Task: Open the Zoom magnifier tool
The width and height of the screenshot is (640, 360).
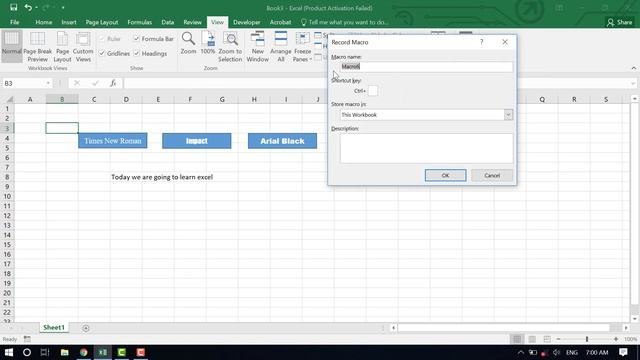Action: [x=188, y=43]
